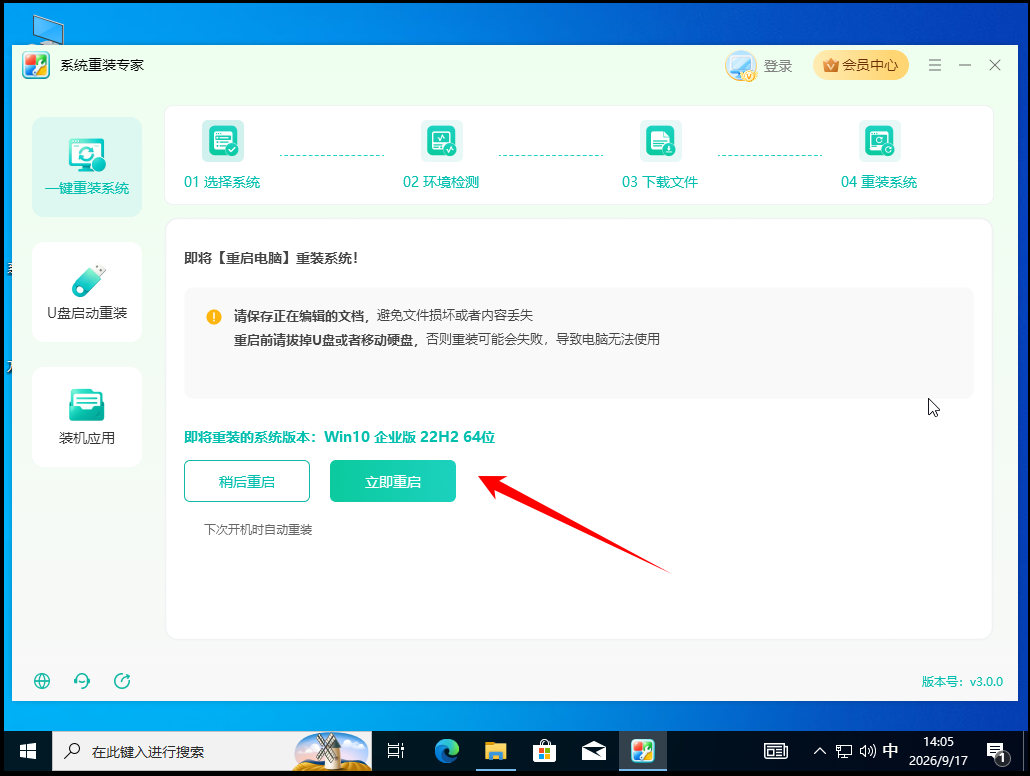Image resolution: width=1030 pixels, height=776 pixels.
Task: Minimize the 系统重装专家 window
Action: click(x=965, y=65)
